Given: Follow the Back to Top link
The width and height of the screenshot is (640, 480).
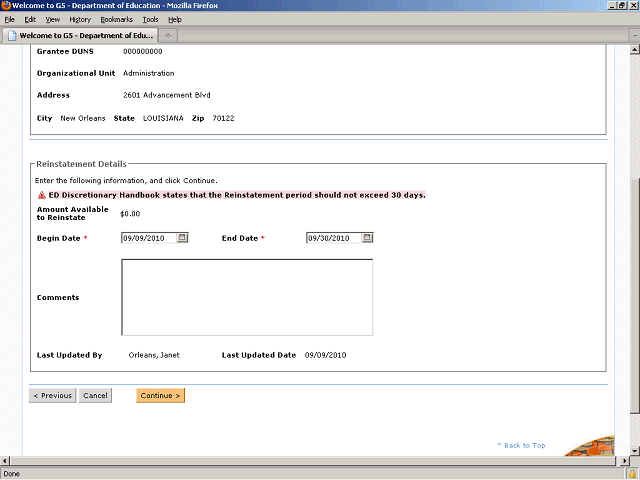Looking at the screenshot, I should click(521, 445).
